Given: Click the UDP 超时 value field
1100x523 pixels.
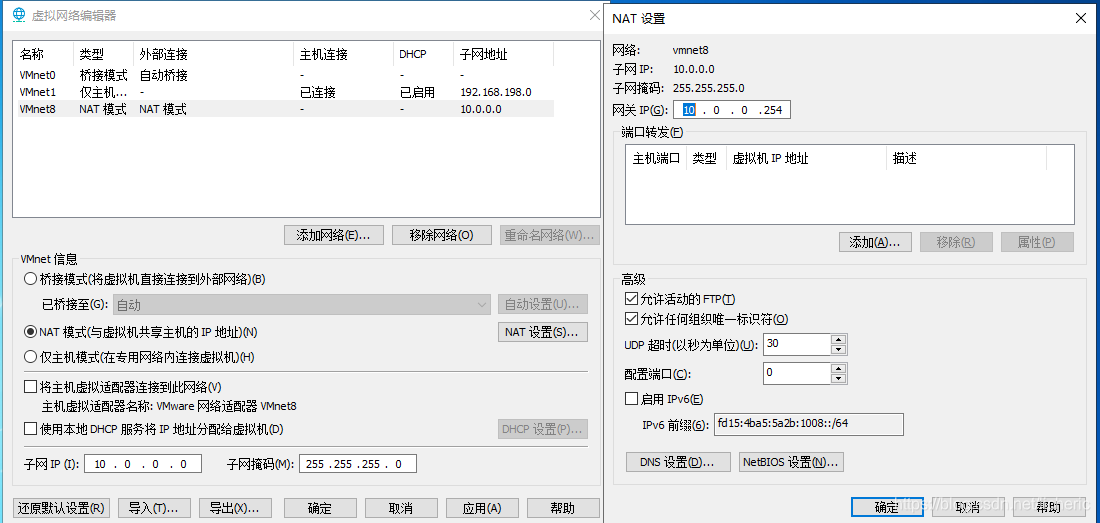Looking at the screenshot, I should (x=797, y=344).
